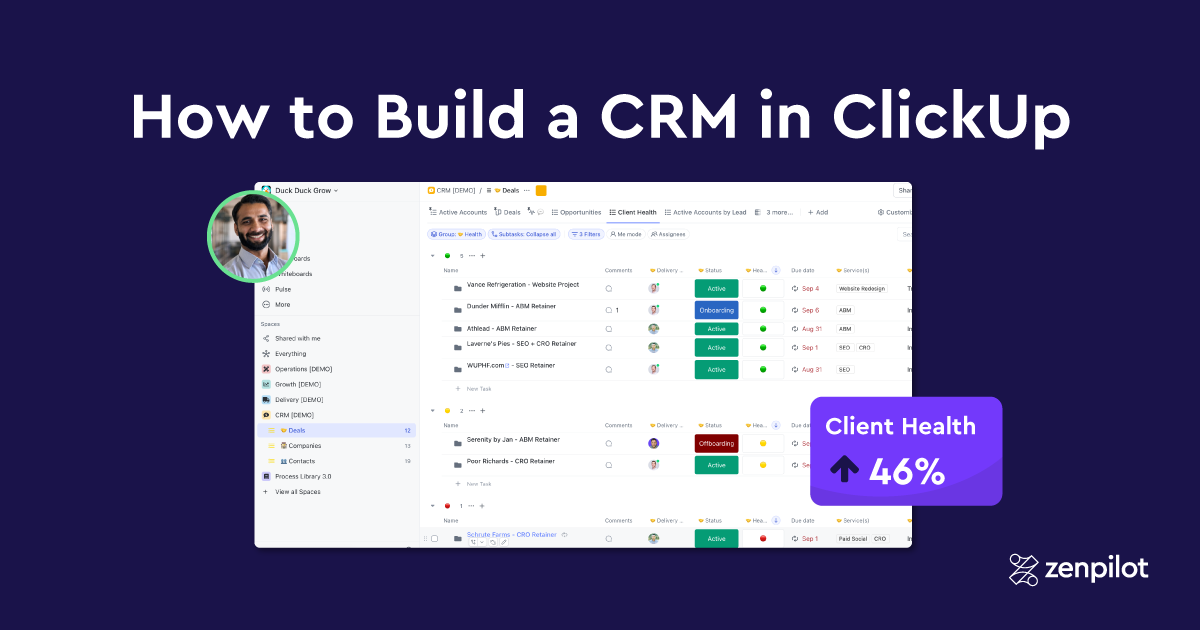Open the Assignees filter
The image size is (1200, 630).
tap(668, 234)
